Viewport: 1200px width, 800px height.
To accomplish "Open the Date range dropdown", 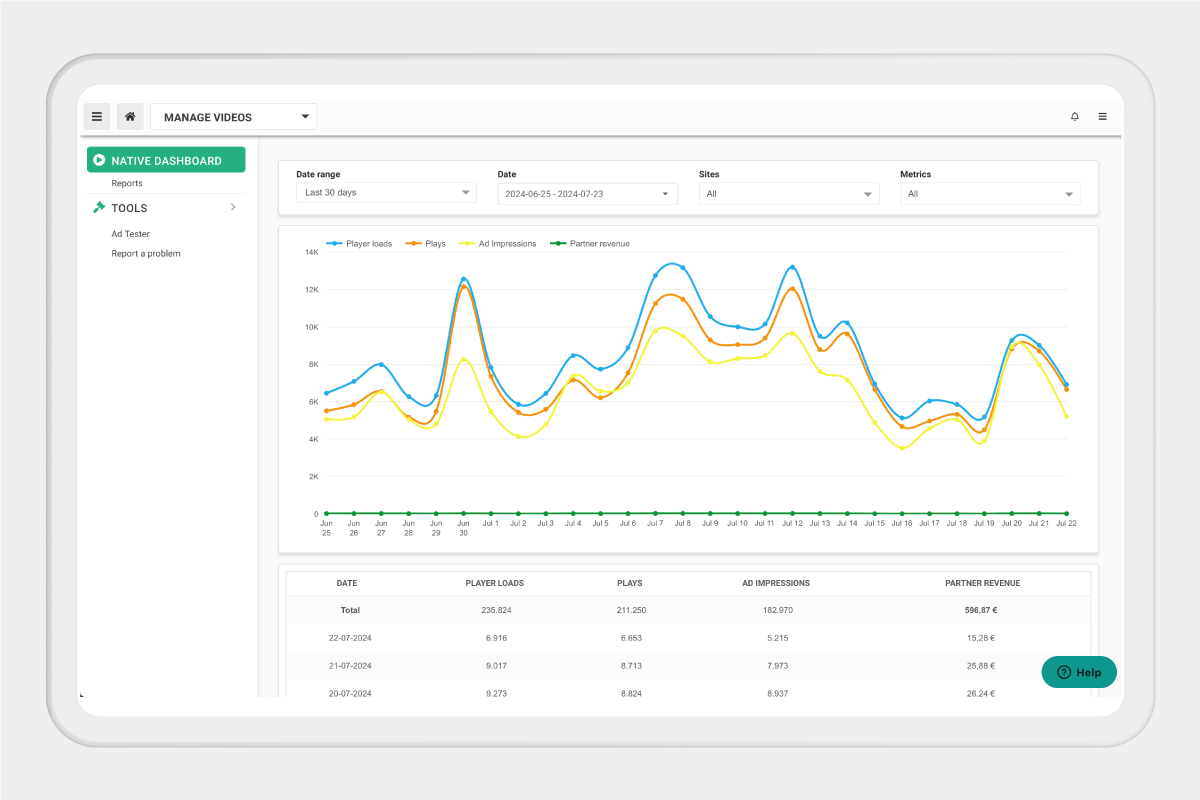I will 386,193.
